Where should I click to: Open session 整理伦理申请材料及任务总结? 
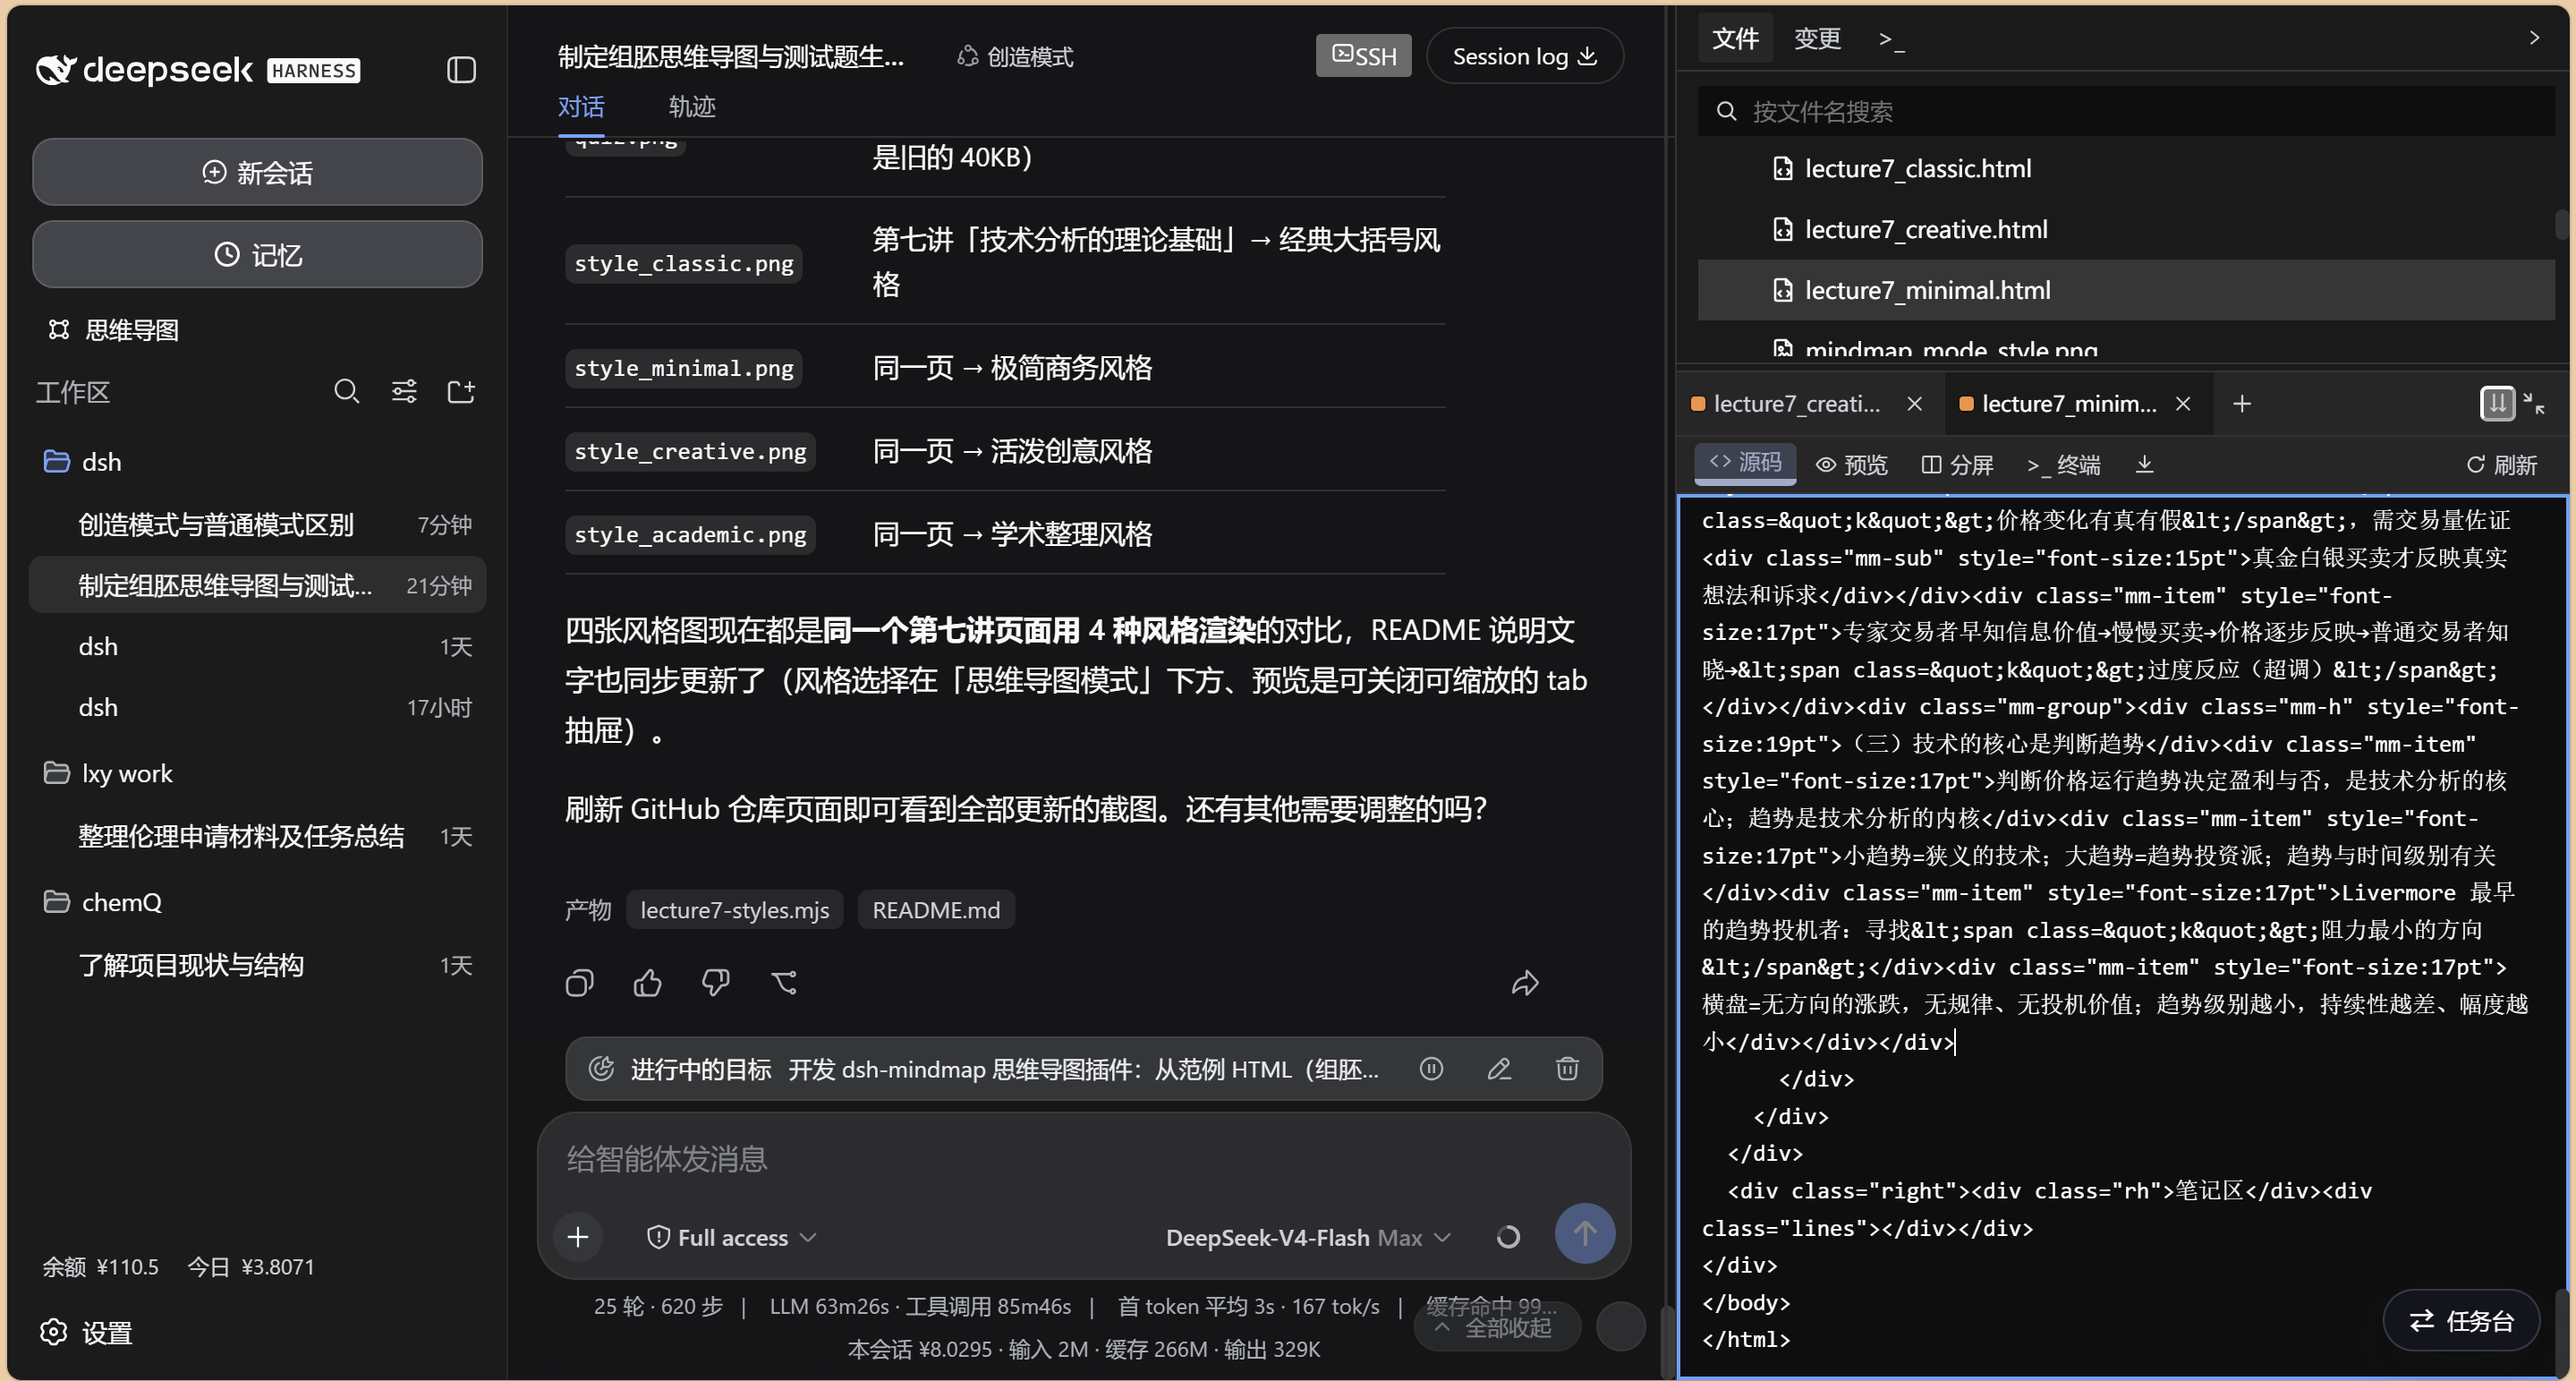click(257, 837)
